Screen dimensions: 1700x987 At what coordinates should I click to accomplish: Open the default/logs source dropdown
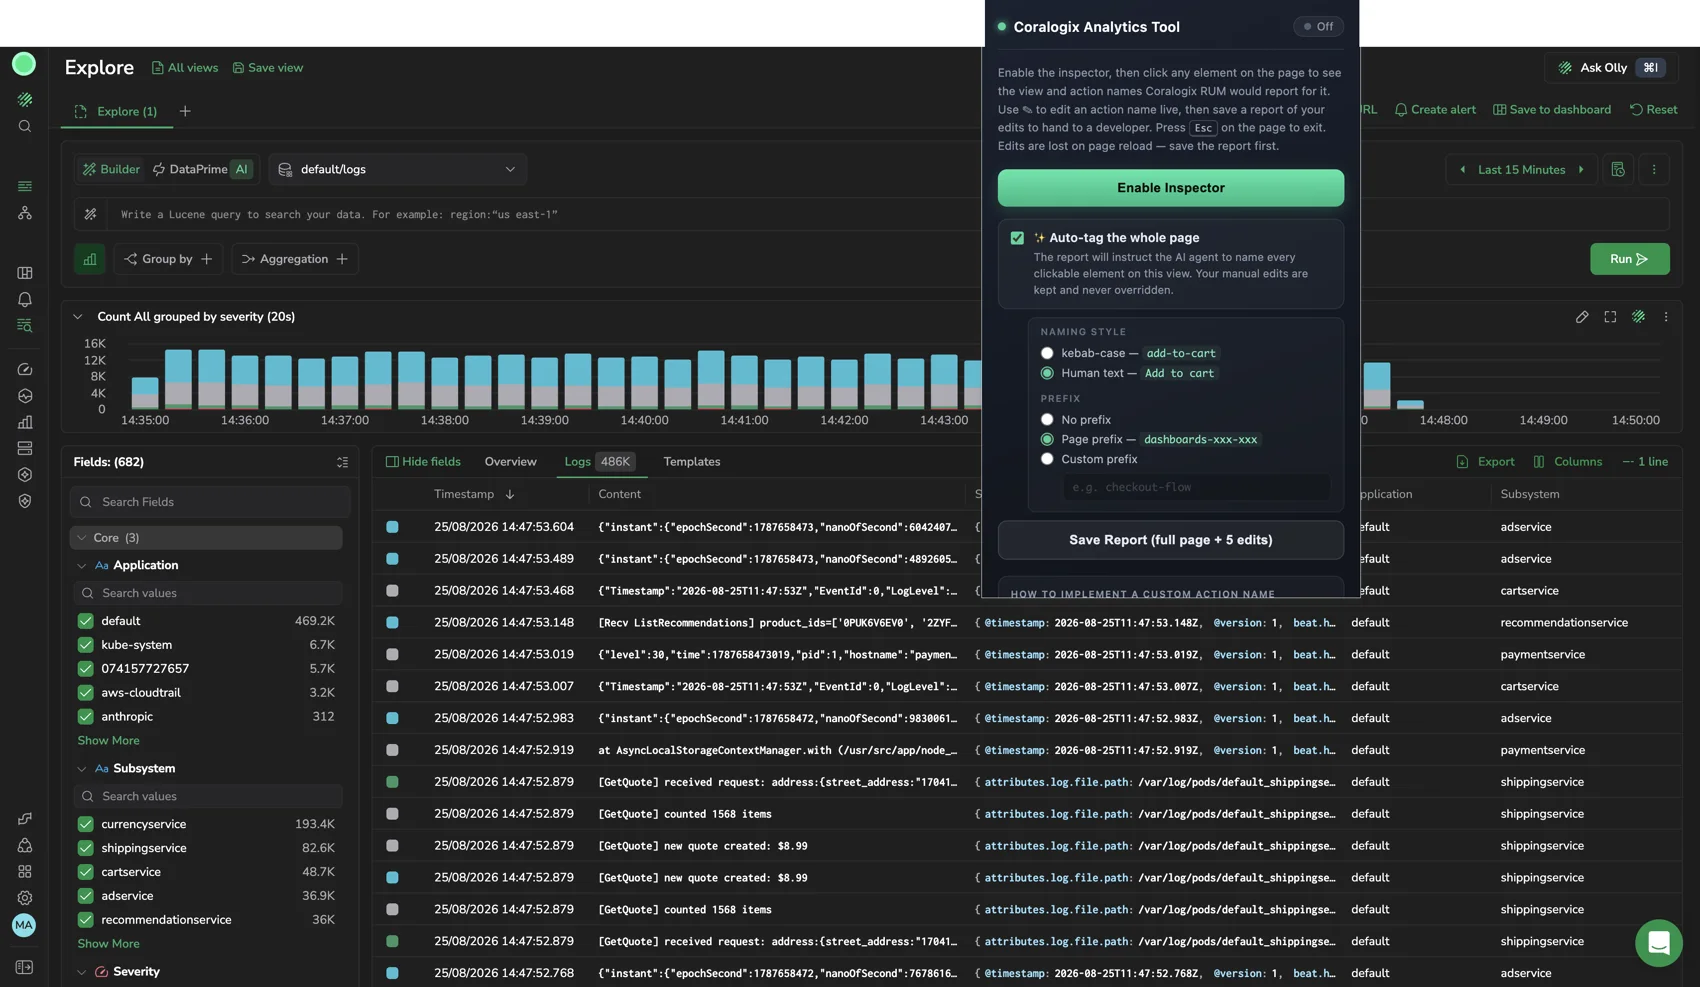pyautogui.click(x=398, y=169)
